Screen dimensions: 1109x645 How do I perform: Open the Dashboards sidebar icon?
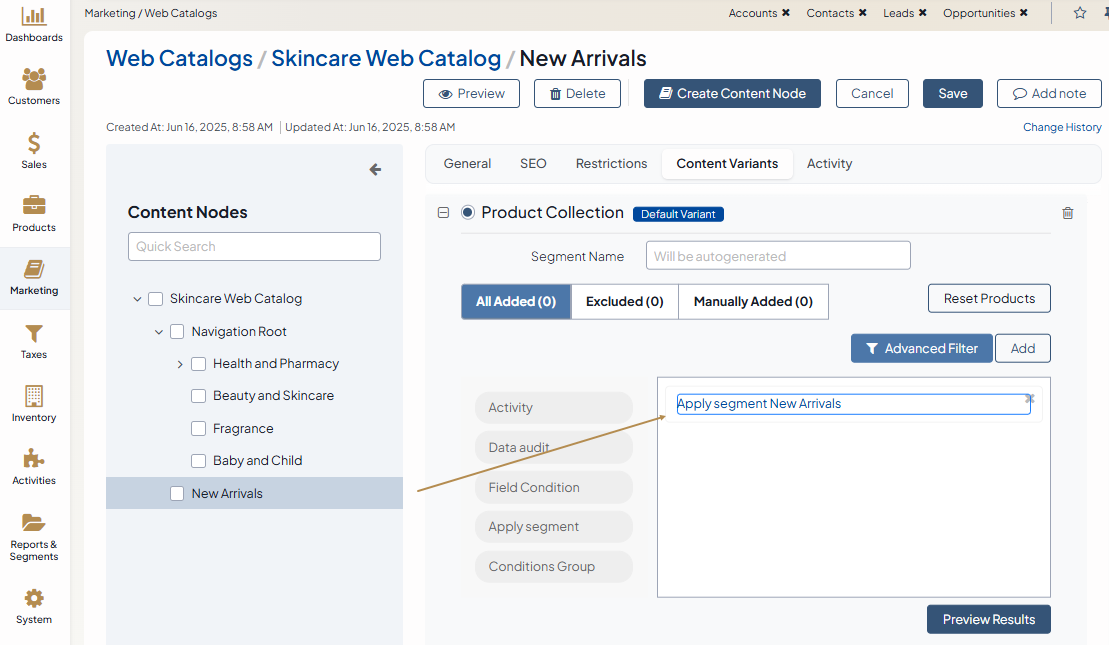[34, 17]
